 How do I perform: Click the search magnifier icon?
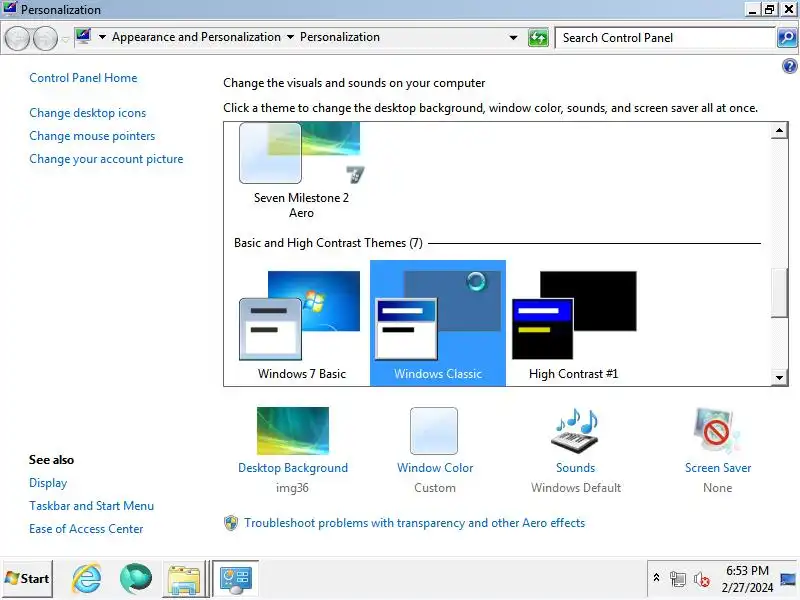pyautogui.click(x=787, y=38)
